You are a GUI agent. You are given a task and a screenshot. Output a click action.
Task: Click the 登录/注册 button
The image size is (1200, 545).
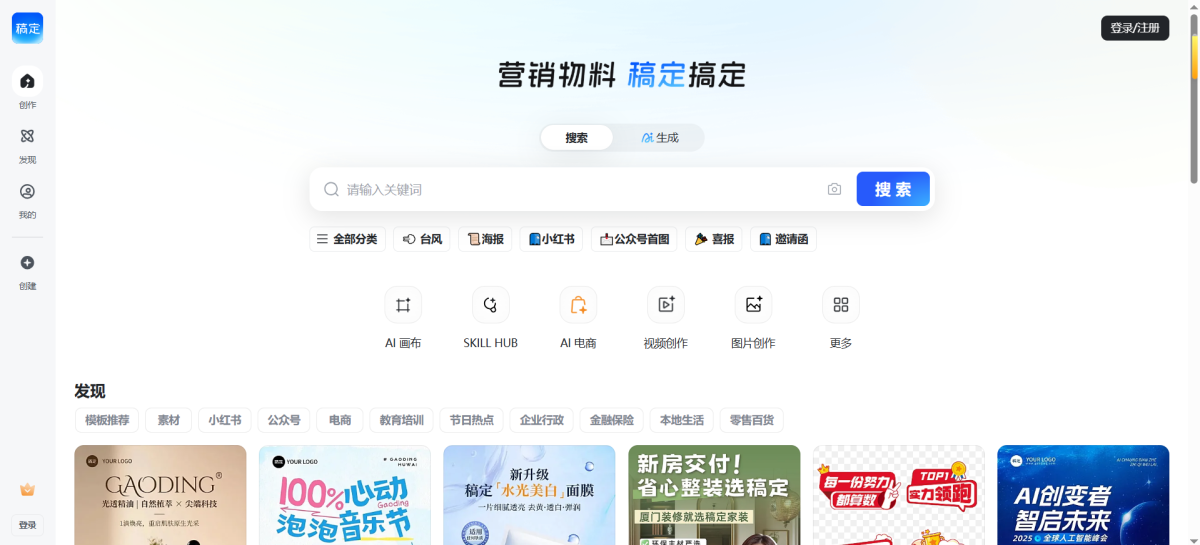pyautogui.click(x=1135, y=28)
